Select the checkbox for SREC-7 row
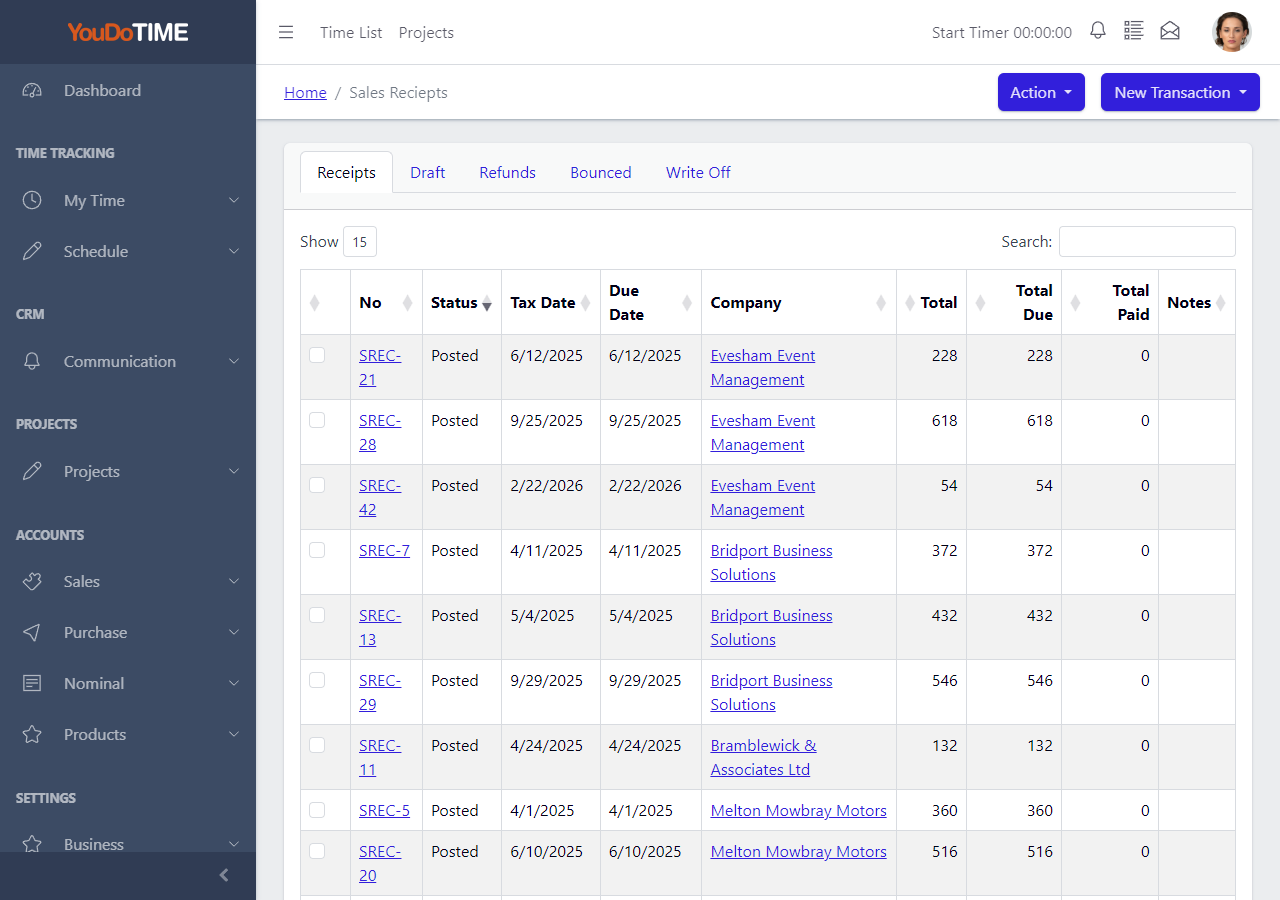1280x900 pixels. coord(317,550)
